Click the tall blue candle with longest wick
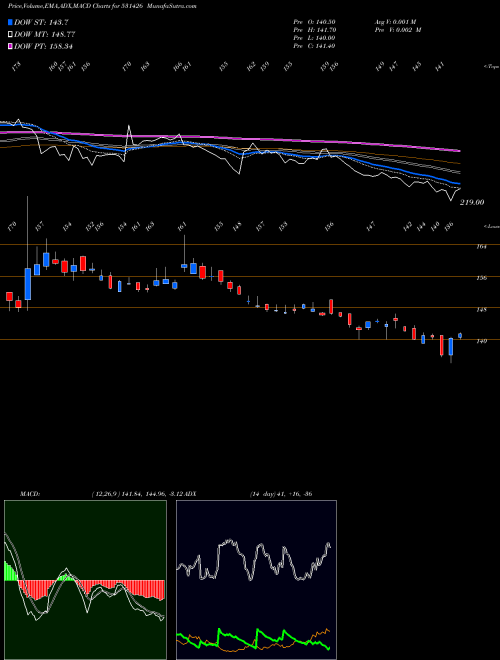This screenshot has width=500, height=660. [x=28, y=284]
